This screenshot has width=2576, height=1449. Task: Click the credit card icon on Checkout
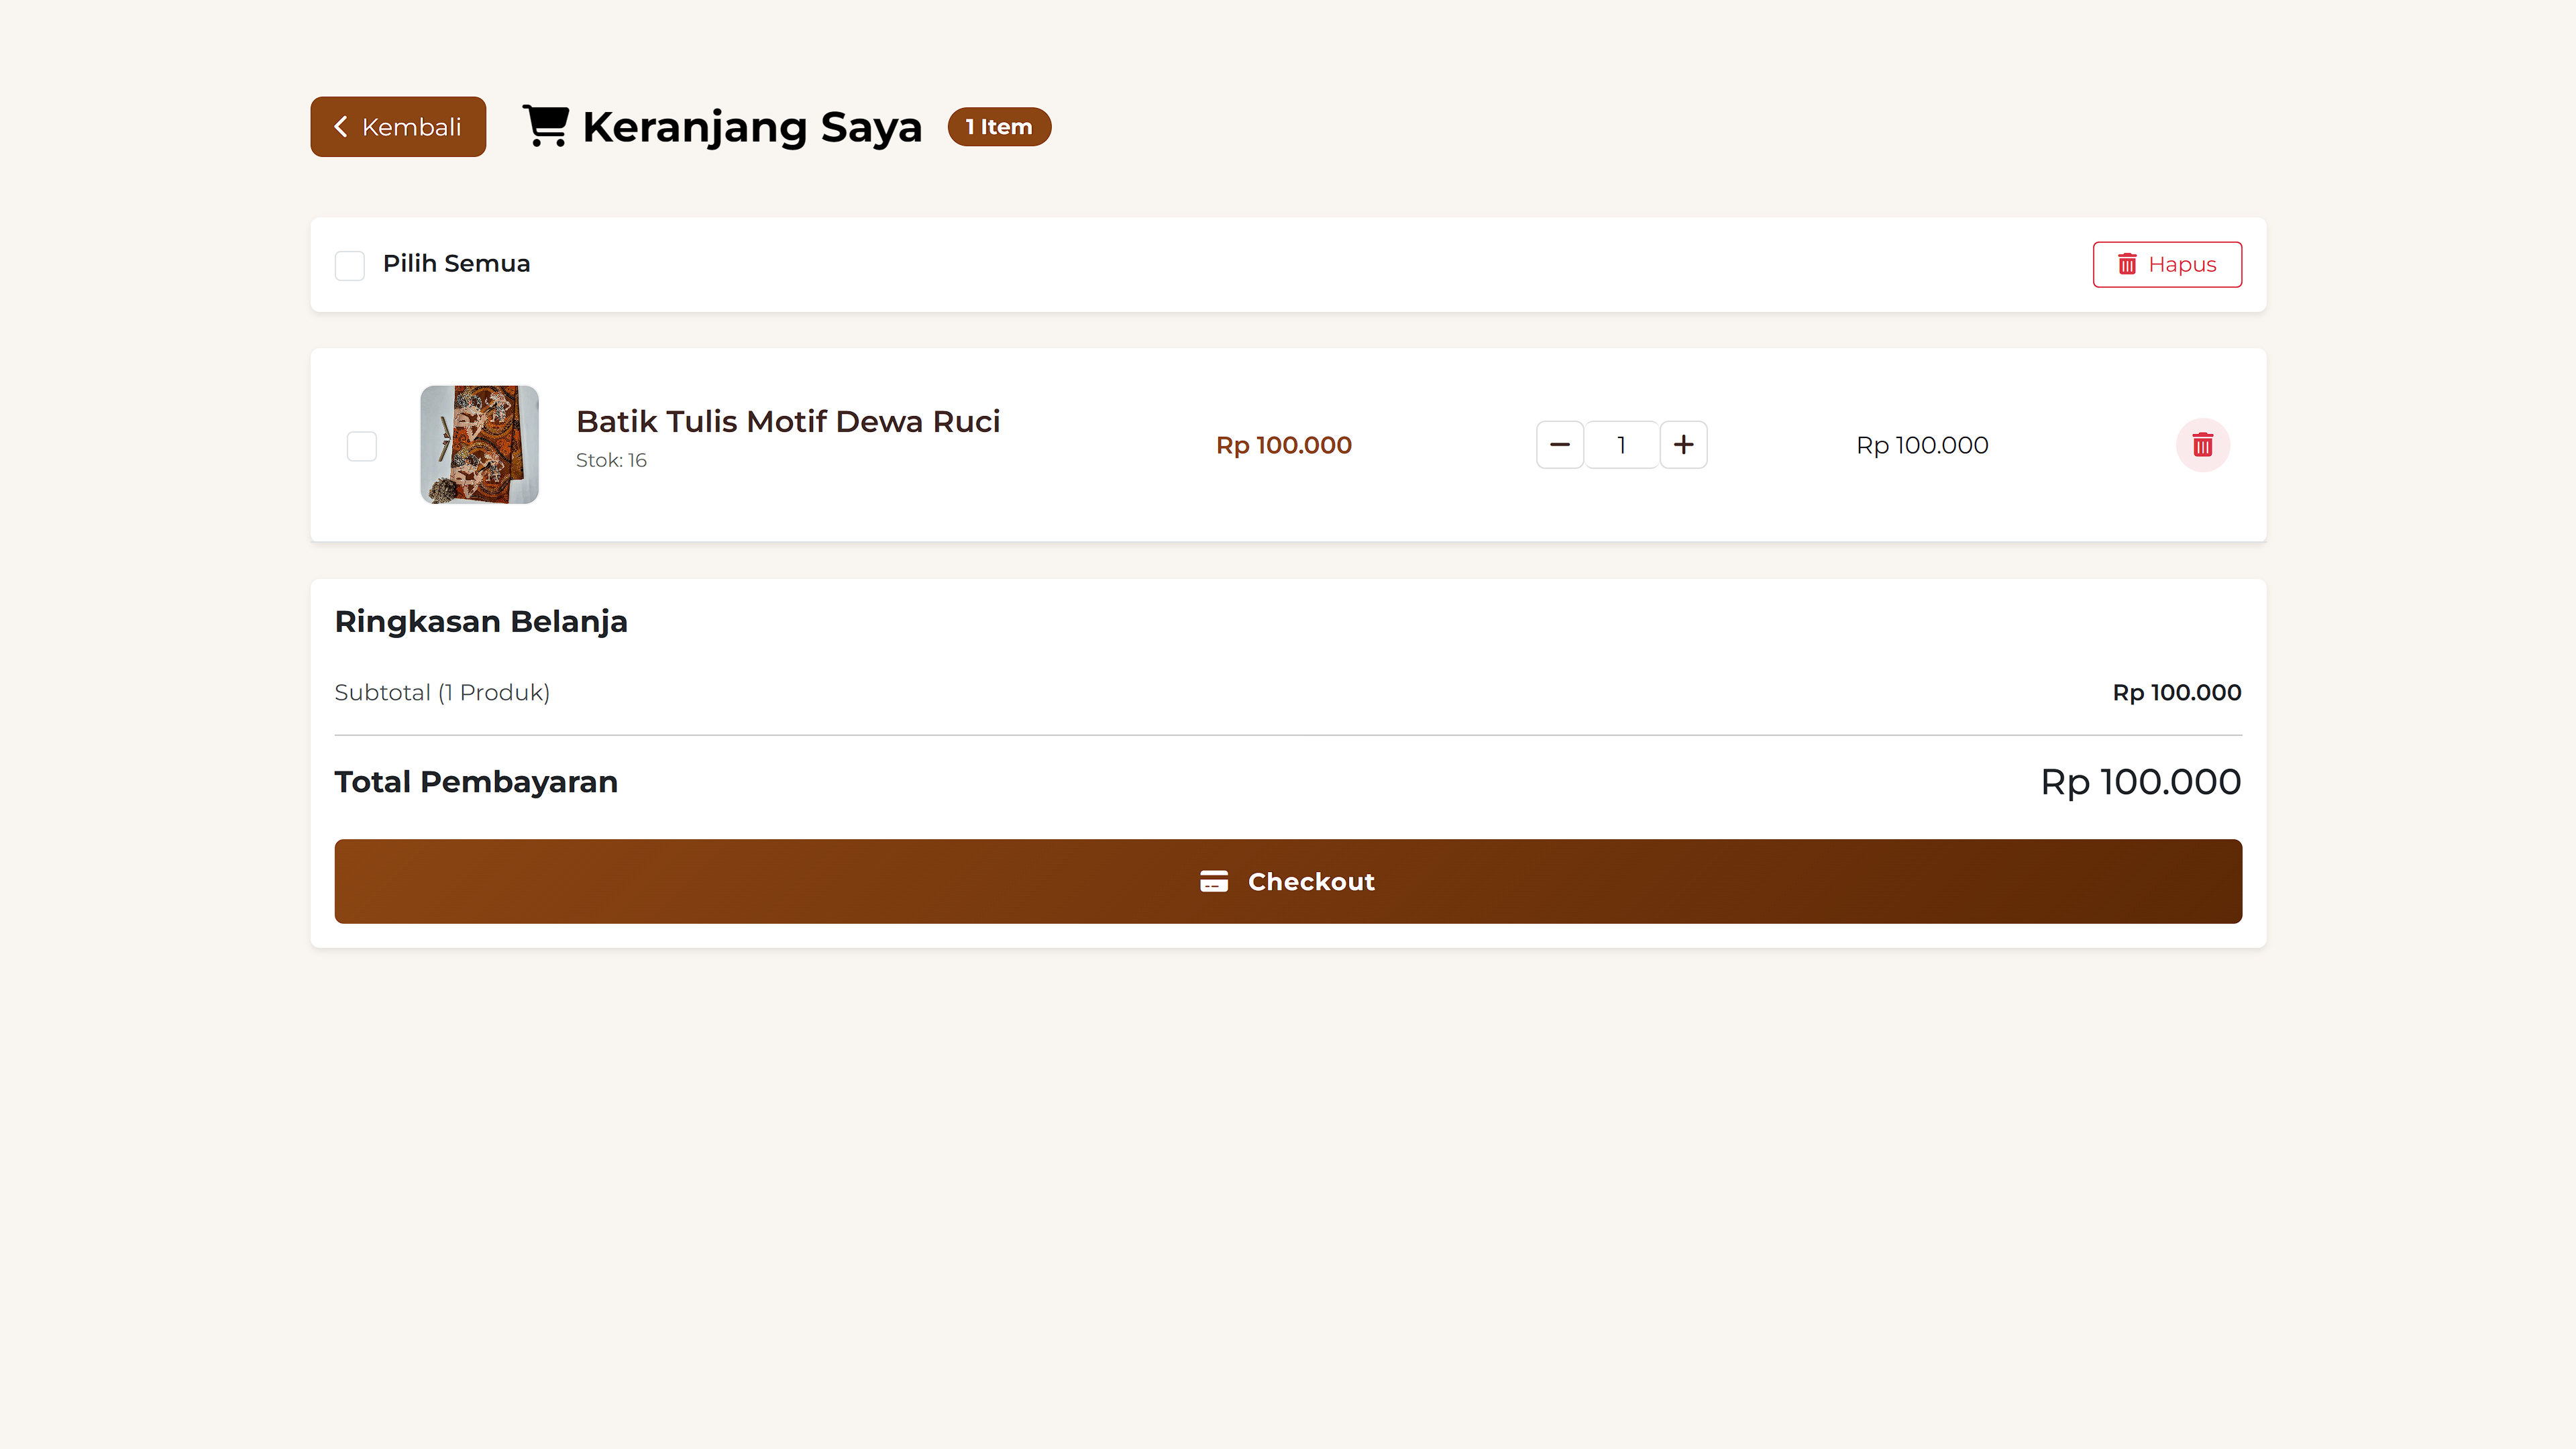pos(1213,881)
